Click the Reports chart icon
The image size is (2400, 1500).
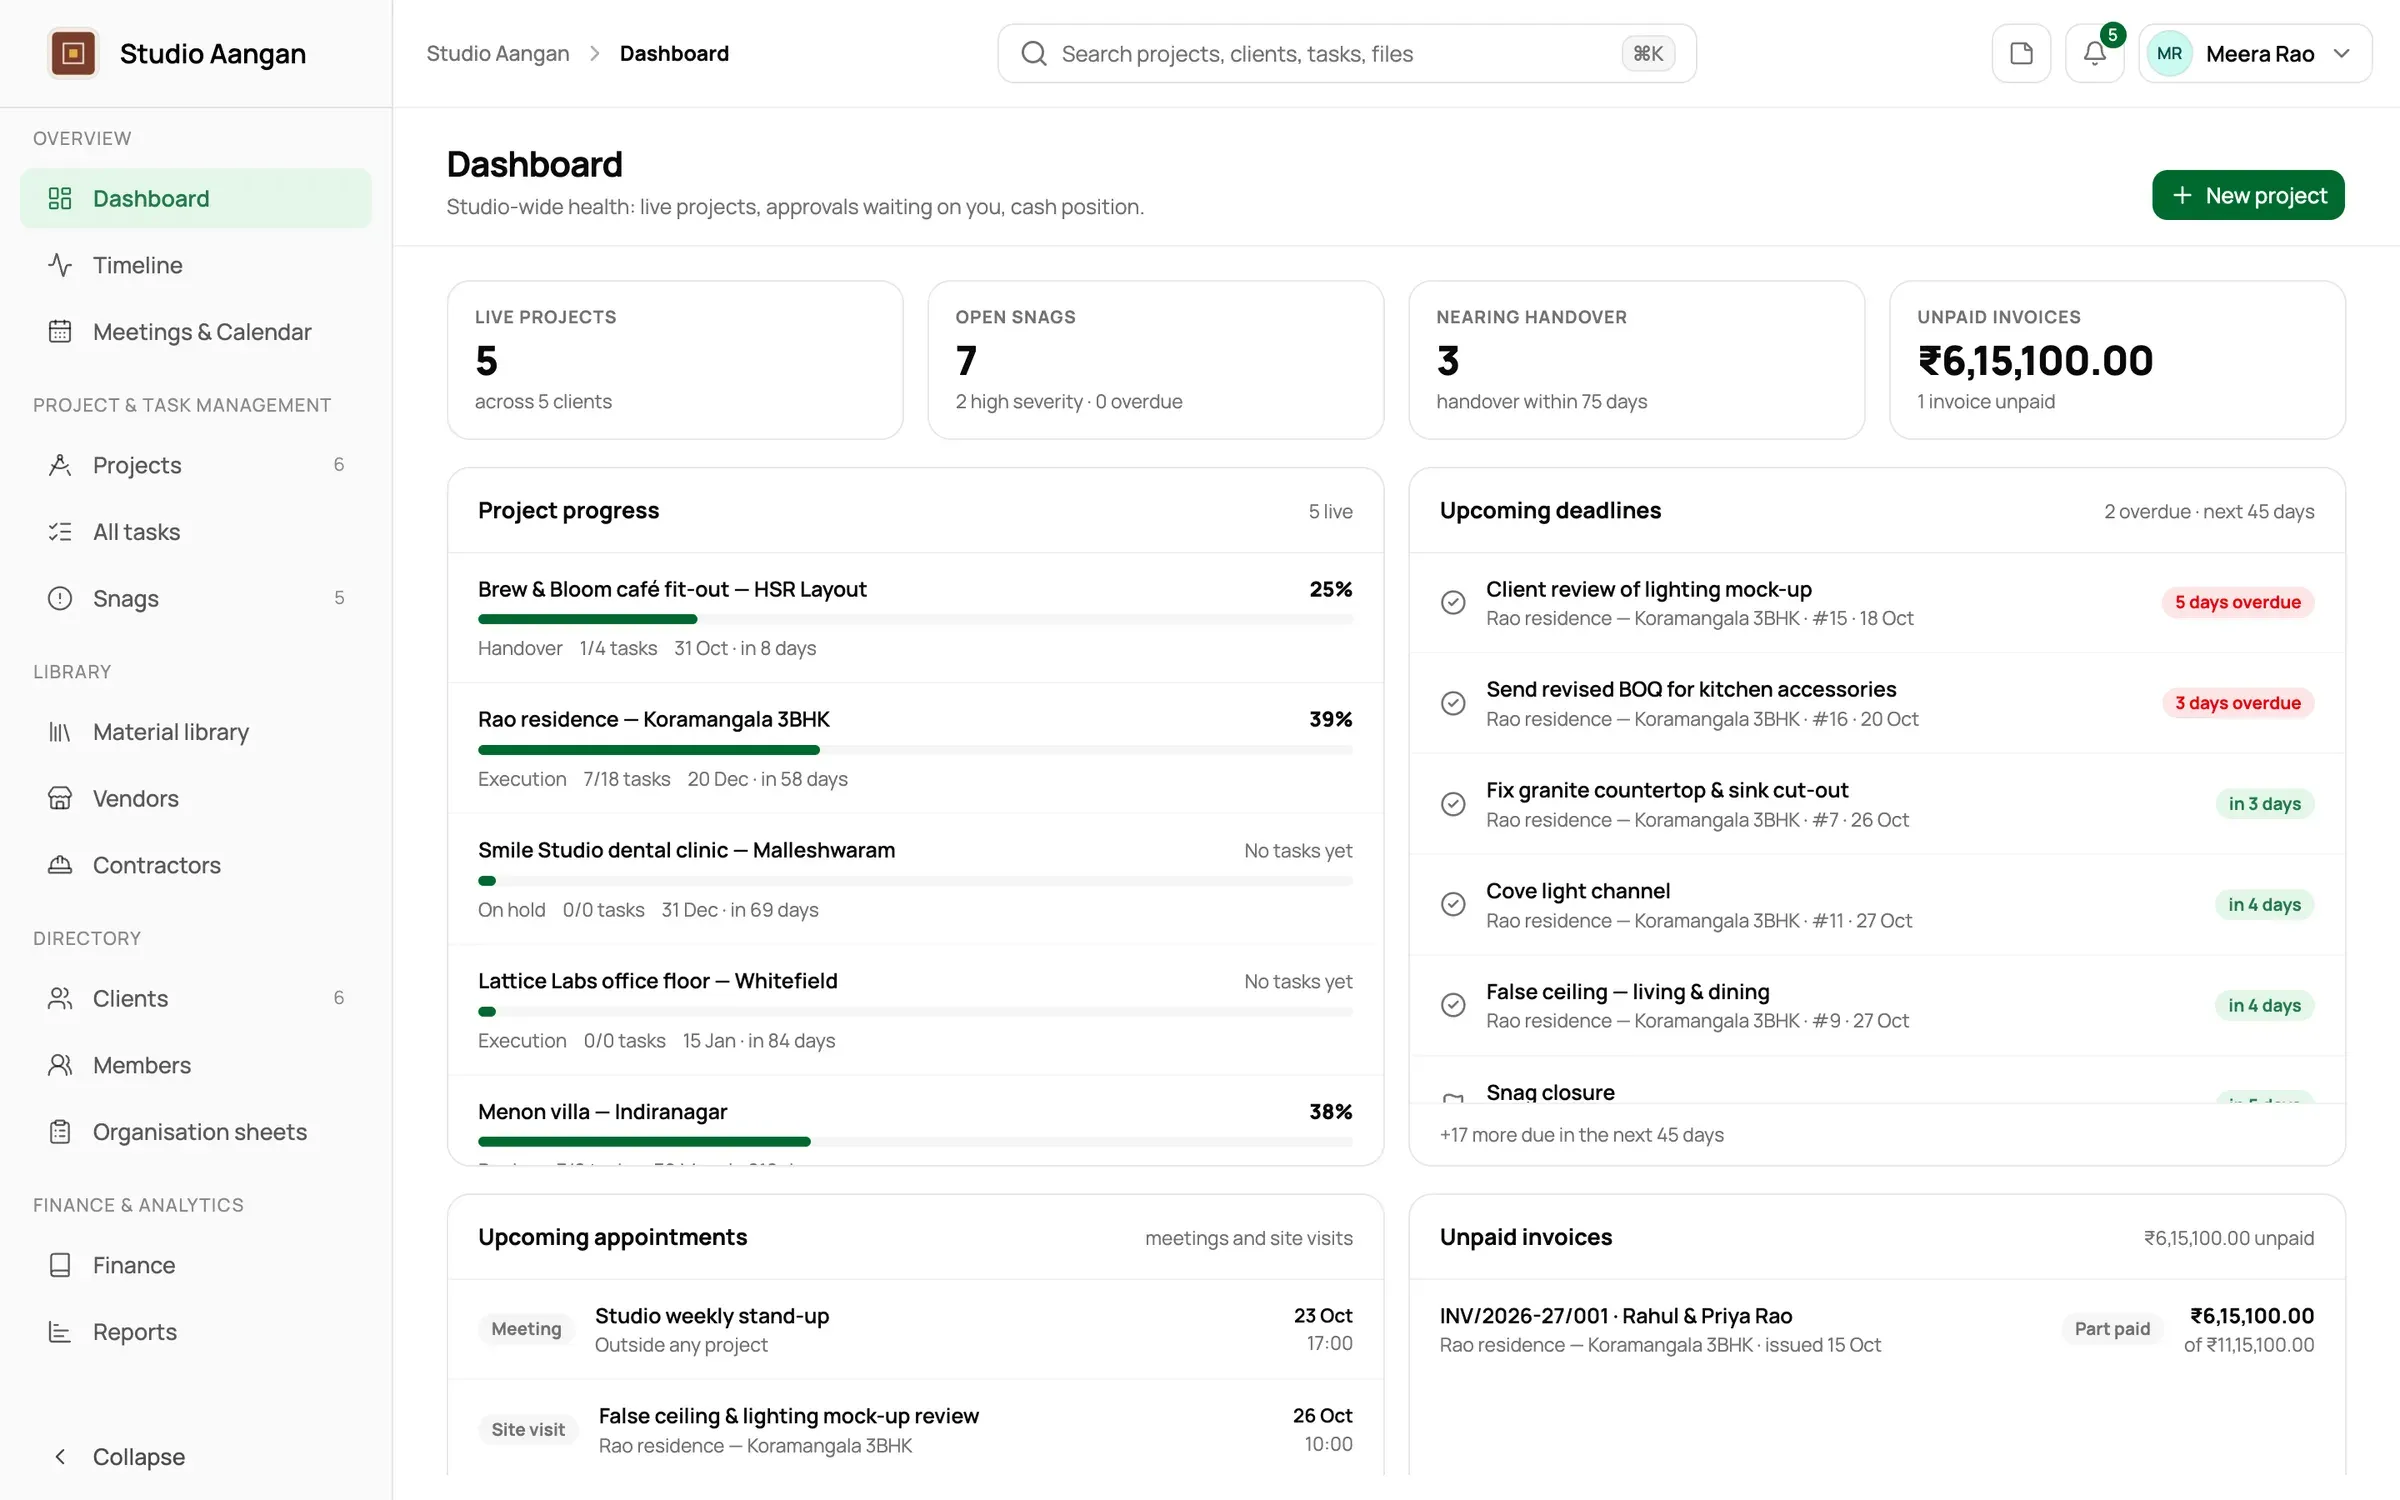pos(60,1332)
